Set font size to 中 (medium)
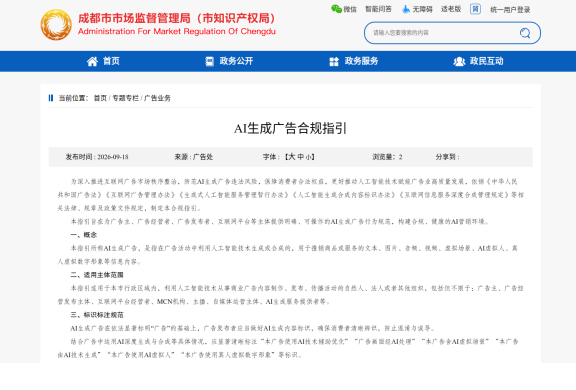This screenshot has width=576, height=390. (300, 157)
